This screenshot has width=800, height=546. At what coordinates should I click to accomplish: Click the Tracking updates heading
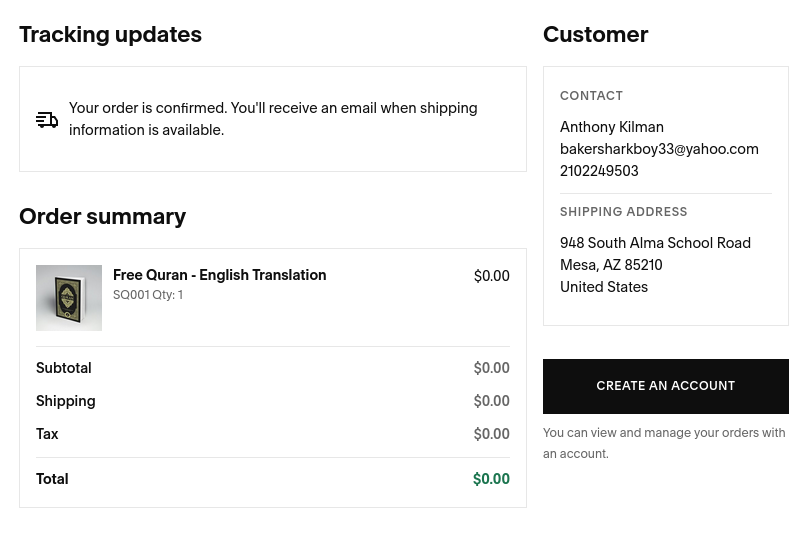pyautogui.click(x=110, y=35)
